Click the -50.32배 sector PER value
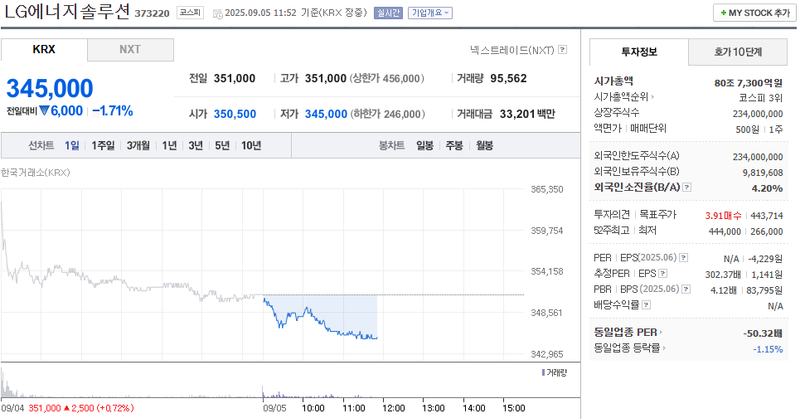 (763, 333)
